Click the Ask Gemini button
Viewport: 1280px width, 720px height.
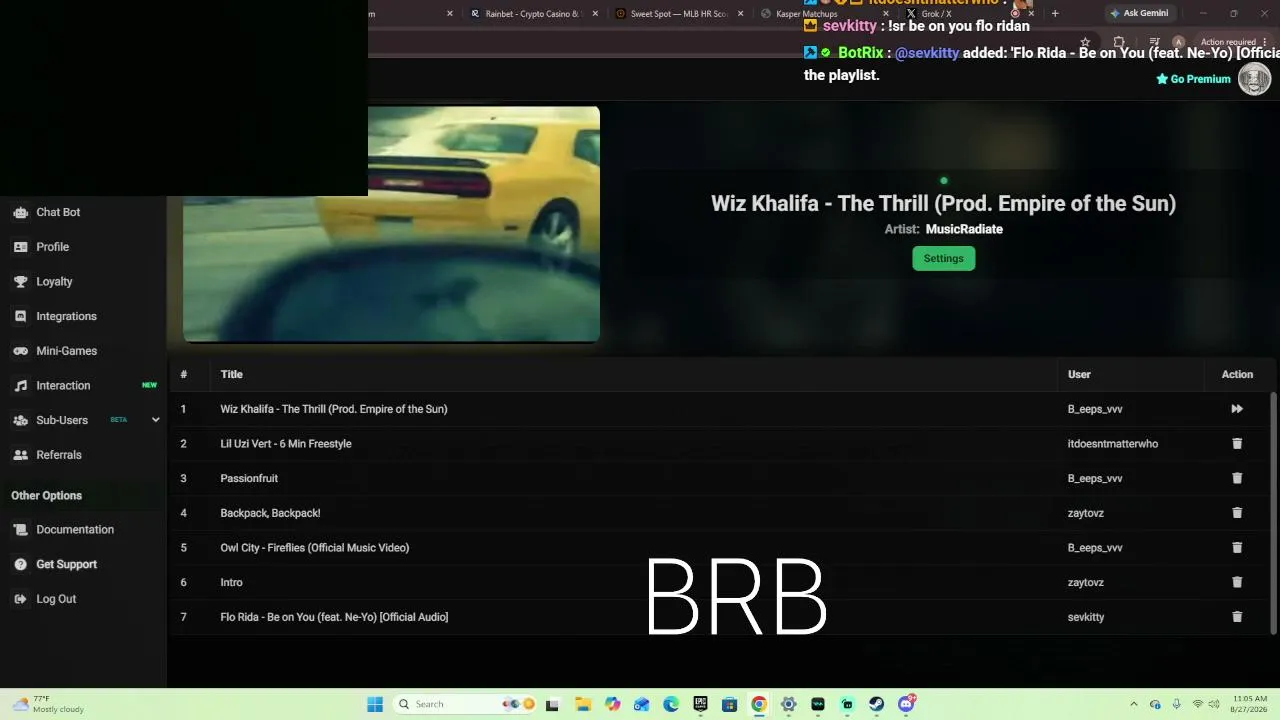[1138, 14]
